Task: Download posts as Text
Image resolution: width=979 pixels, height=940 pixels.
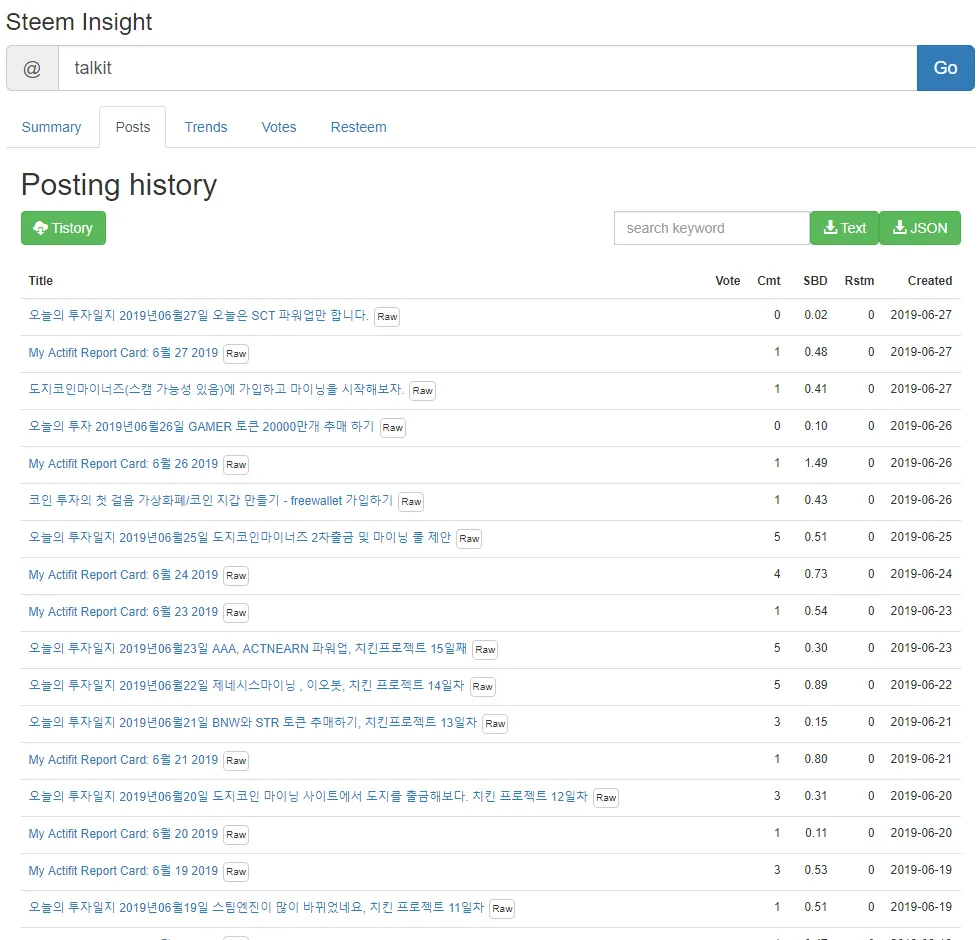Action: point(844,228)
